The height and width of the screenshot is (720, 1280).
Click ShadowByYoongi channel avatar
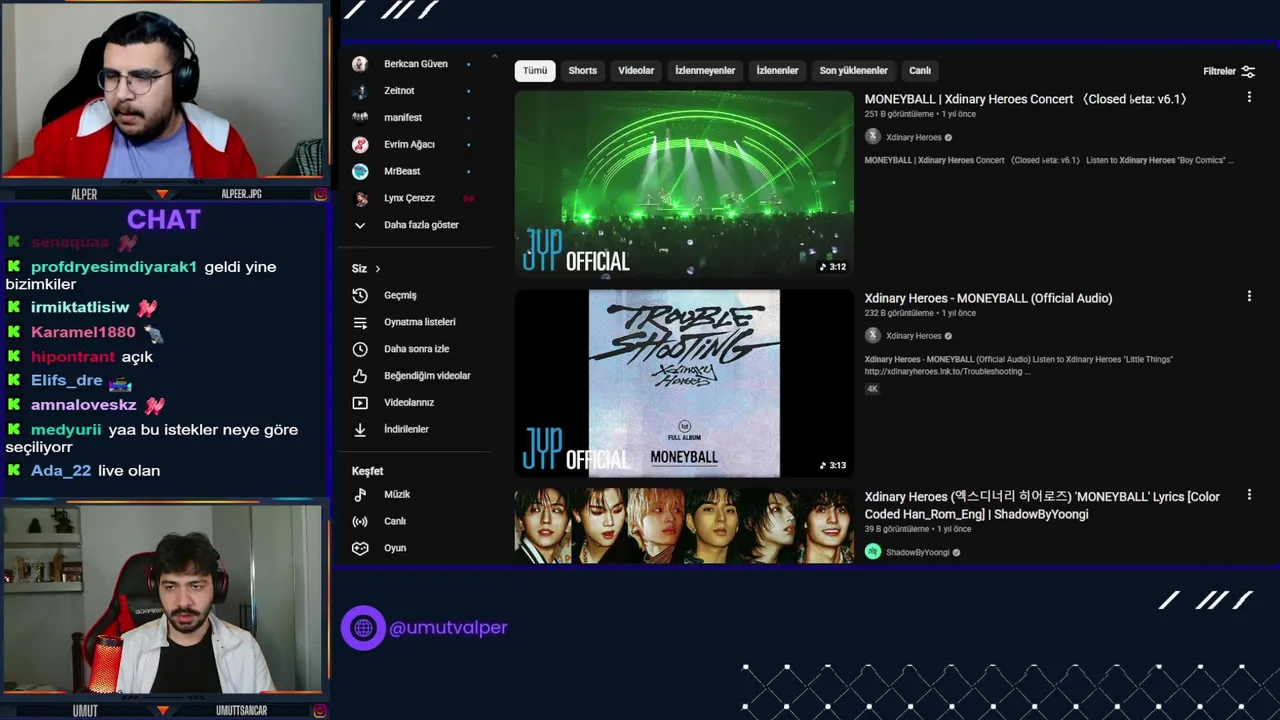pyautogui.click(x=873, y=552)
